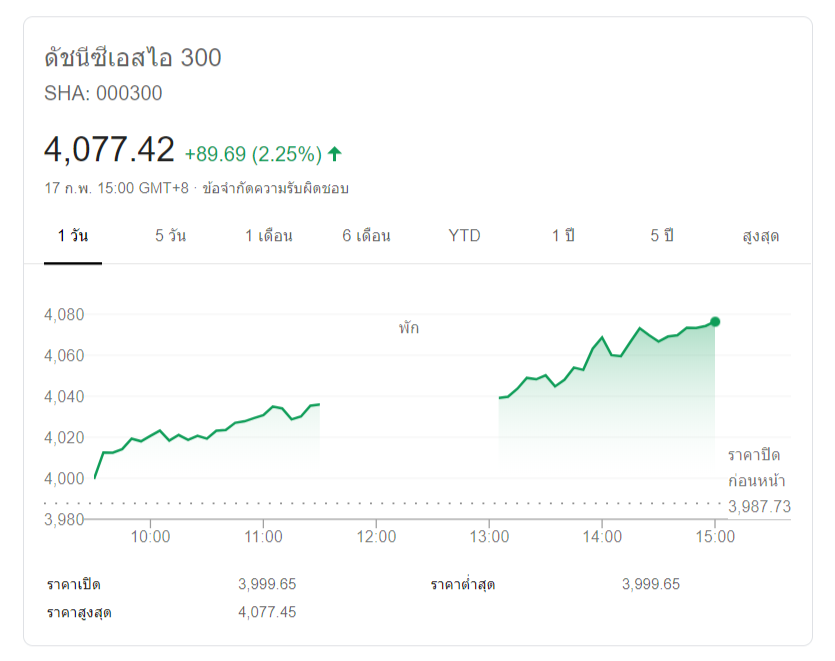835x661 pixels.
Task: Select the สูงสุด range tab
Action: [x=760, y=236]
